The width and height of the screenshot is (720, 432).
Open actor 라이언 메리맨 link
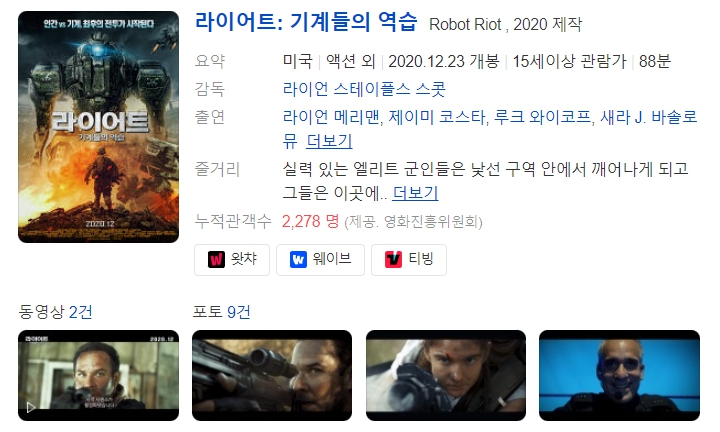pos(331,117)
